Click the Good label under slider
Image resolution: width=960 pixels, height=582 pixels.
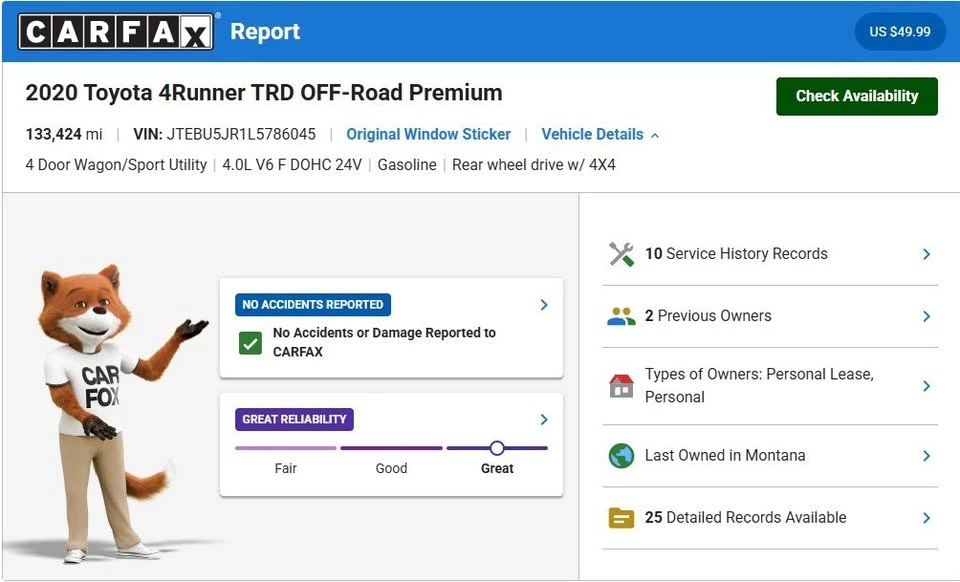[x=391, y=468]
